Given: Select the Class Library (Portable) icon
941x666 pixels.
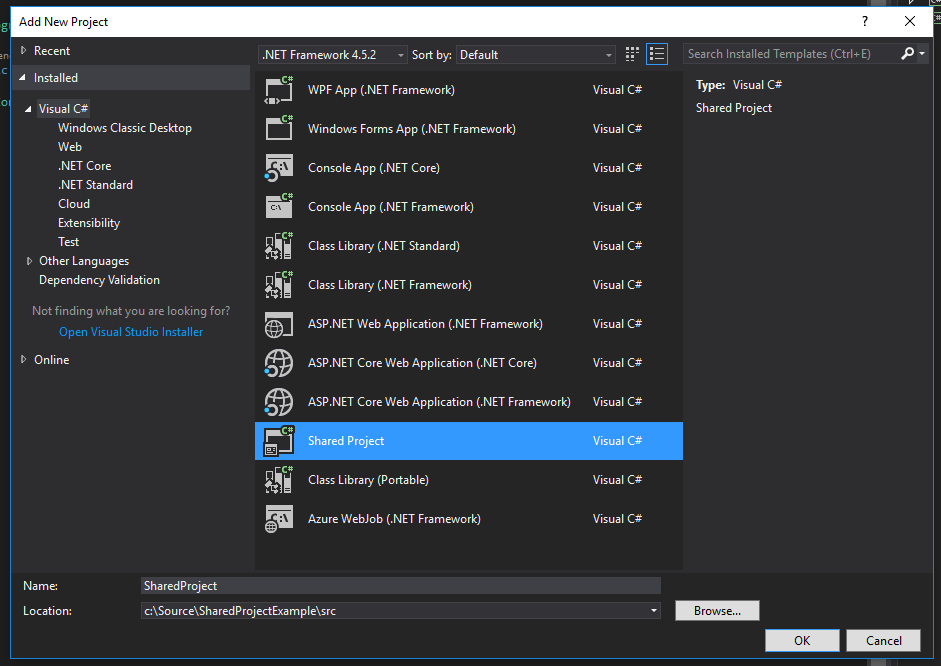Looking at the screenshot, I should tap(279, 480).
